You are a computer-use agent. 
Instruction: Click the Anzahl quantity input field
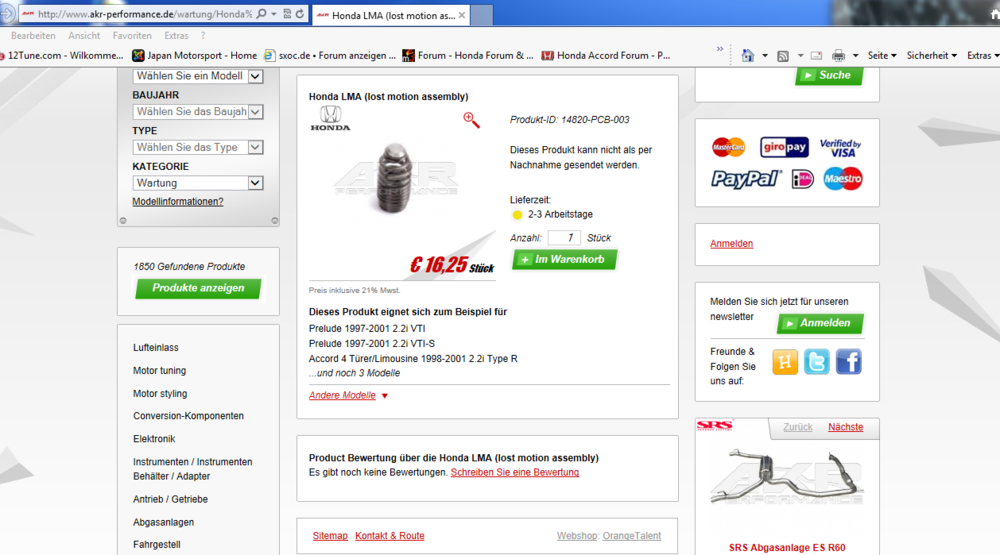(x=564, y=238)
